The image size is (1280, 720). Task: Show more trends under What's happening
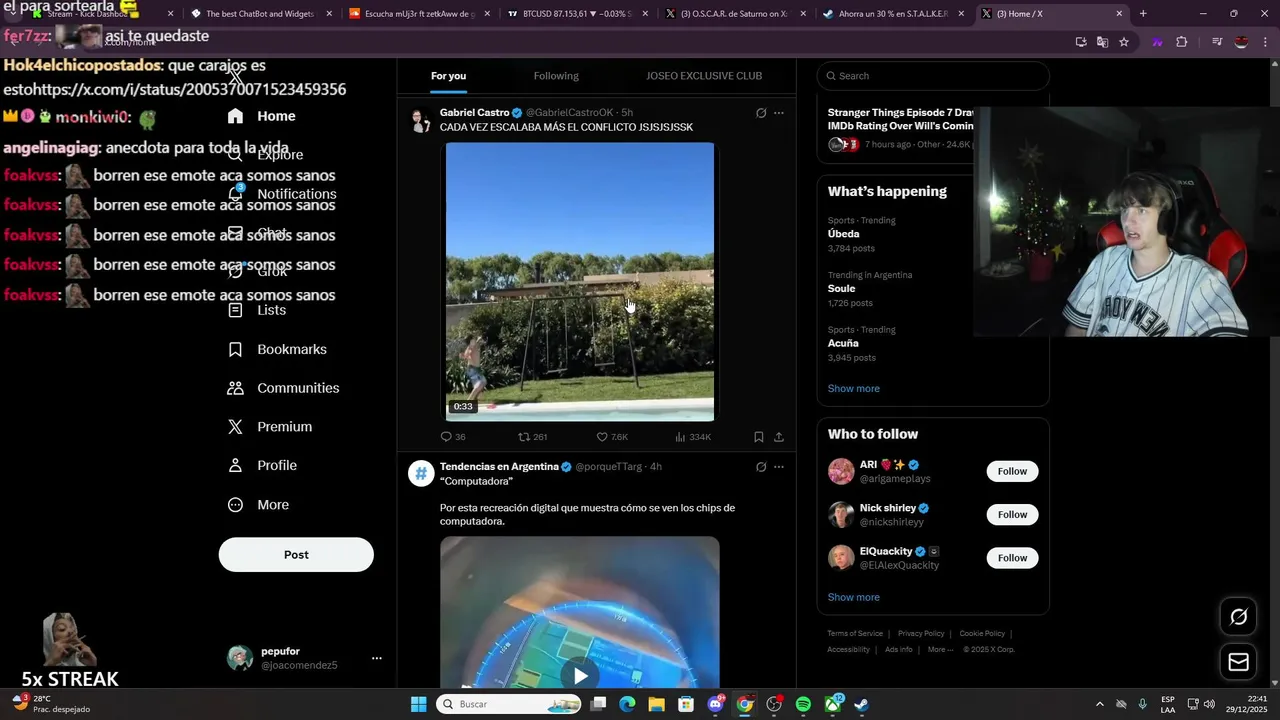(854, 389)
